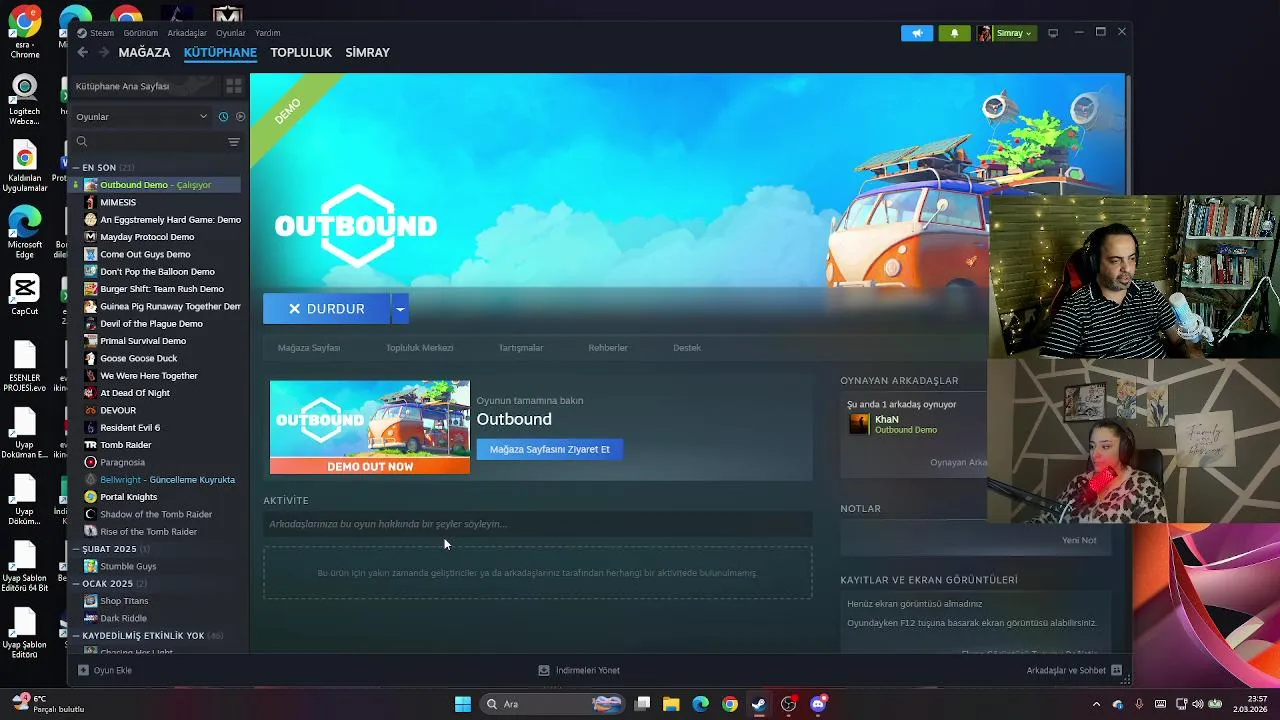Select Stumble Guys

click(x=128, y=566)
